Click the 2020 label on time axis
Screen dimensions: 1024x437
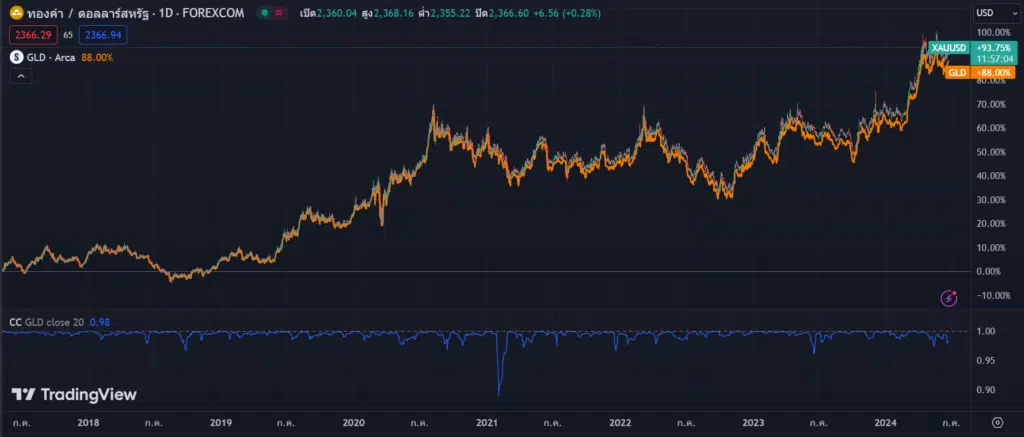click(x=353, y=423)
